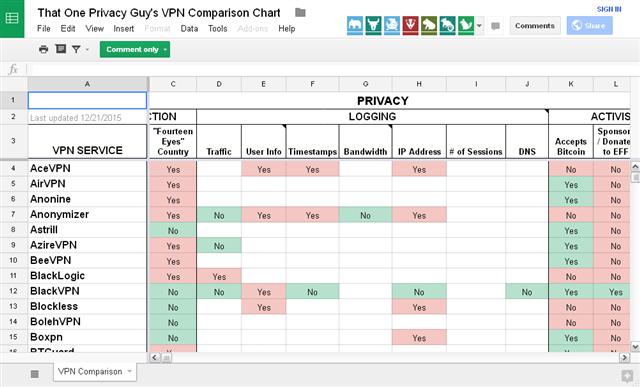
Task: Open the chat bubble icon near Comments
Action: [x=495, y=26]
